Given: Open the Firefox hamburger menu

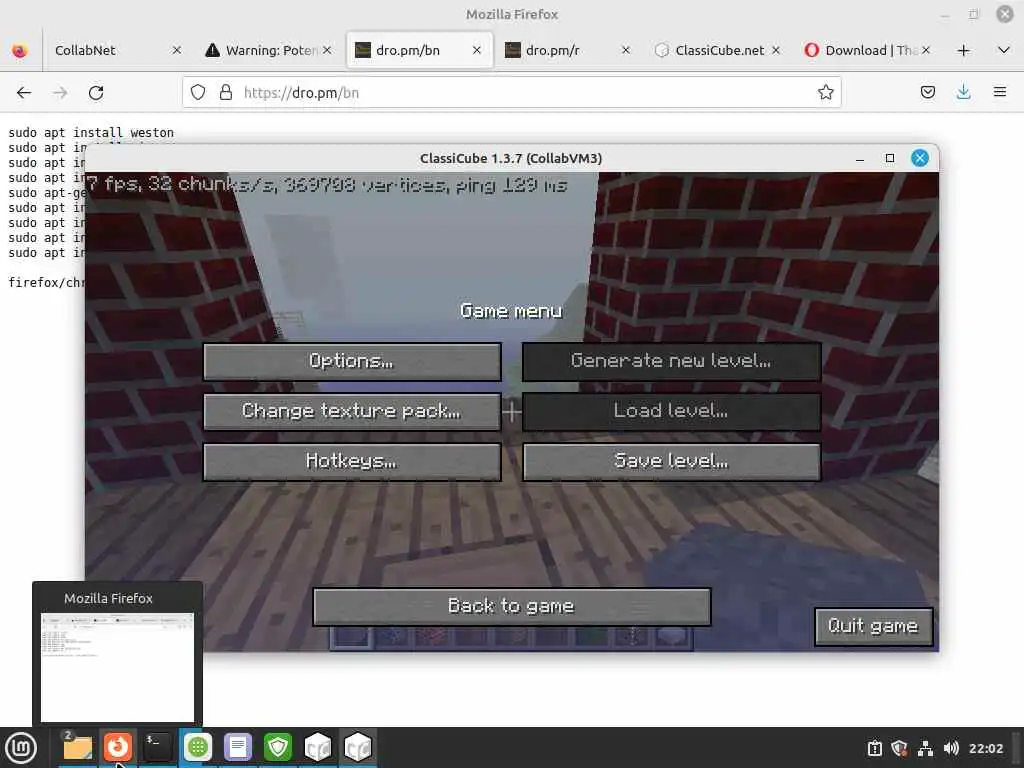Looking at the screenshot, I should 1000,93.
